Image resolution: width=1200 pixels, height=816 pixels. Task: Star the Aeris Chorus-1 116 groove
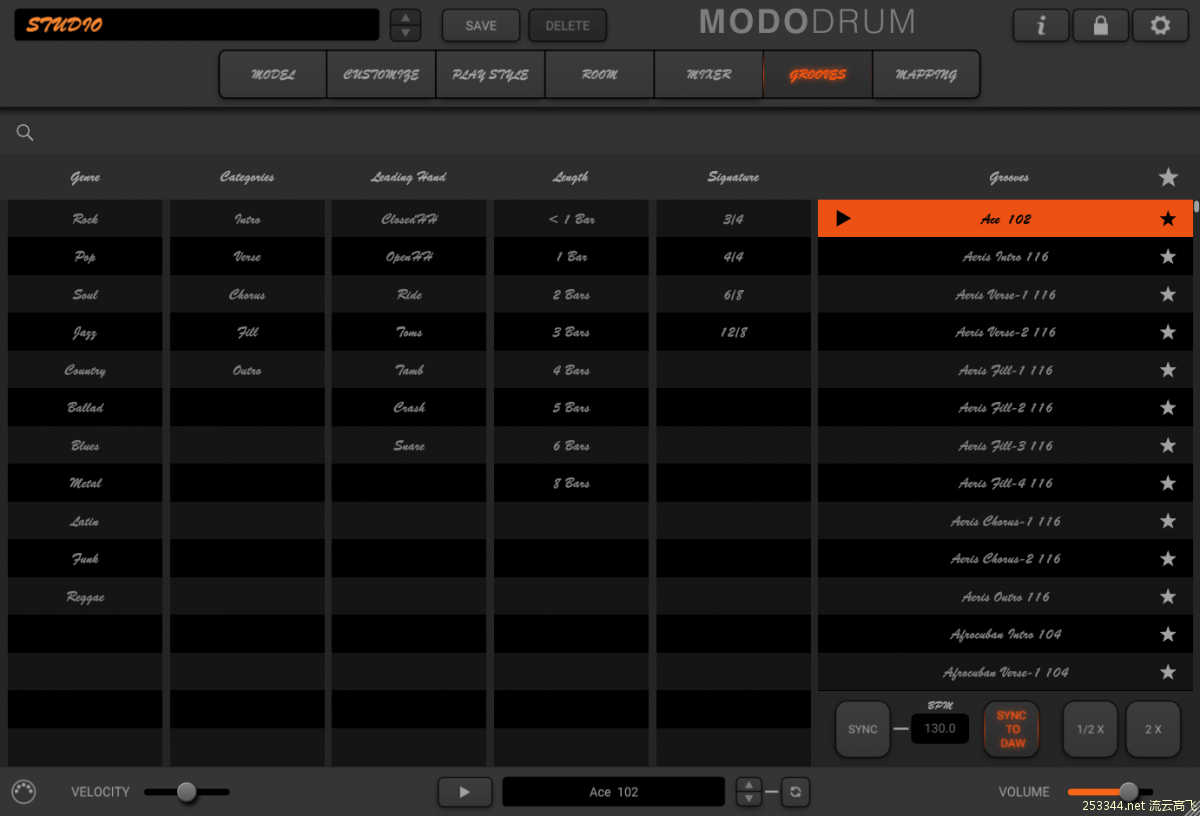click(1168, 521)
